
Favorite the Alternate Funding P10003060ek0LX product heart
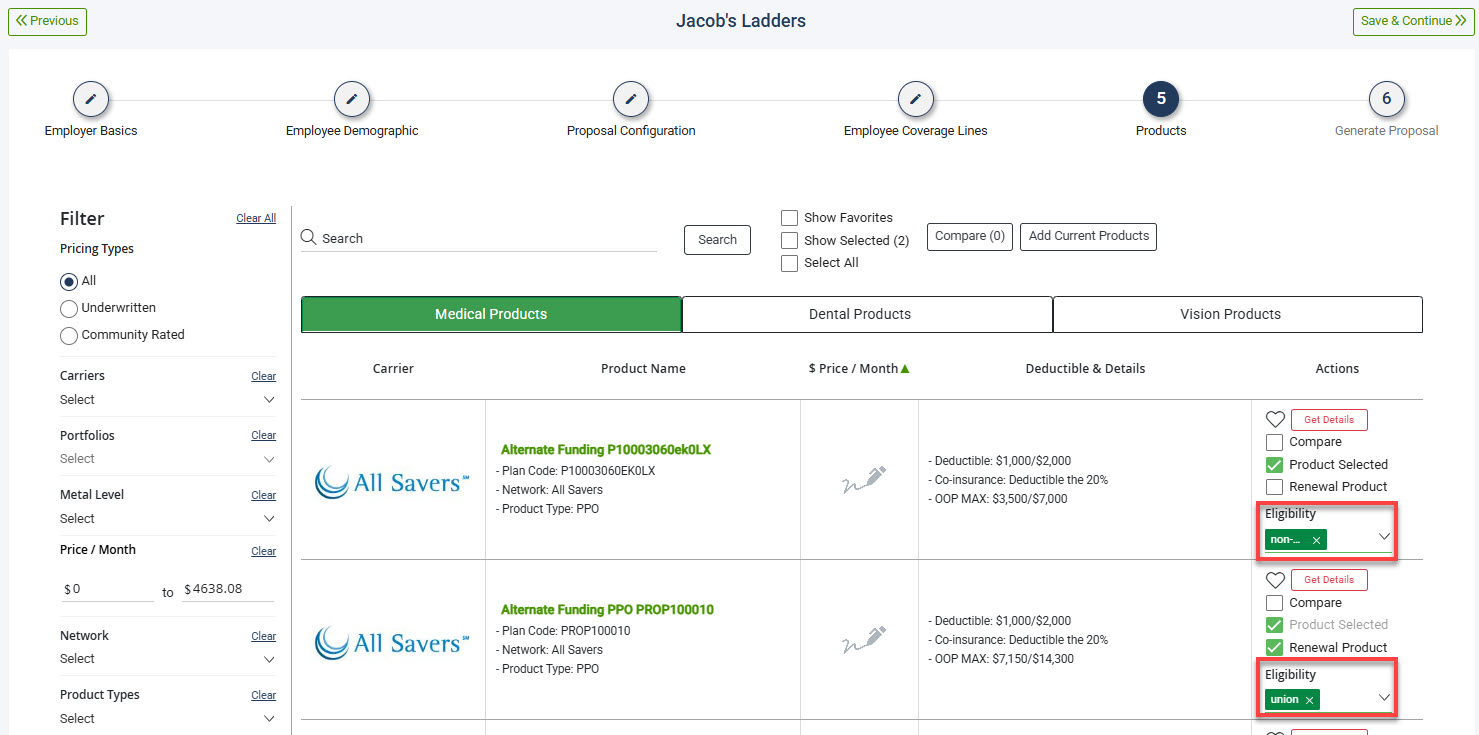tap(1275, 419)
